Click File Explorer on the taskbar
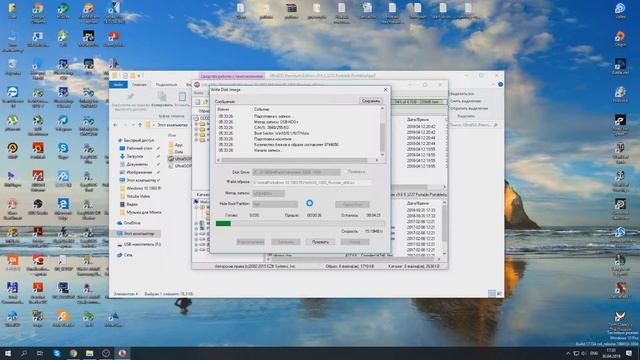The width and height of the screenshot is (640, 360). [x=90, y=353]
